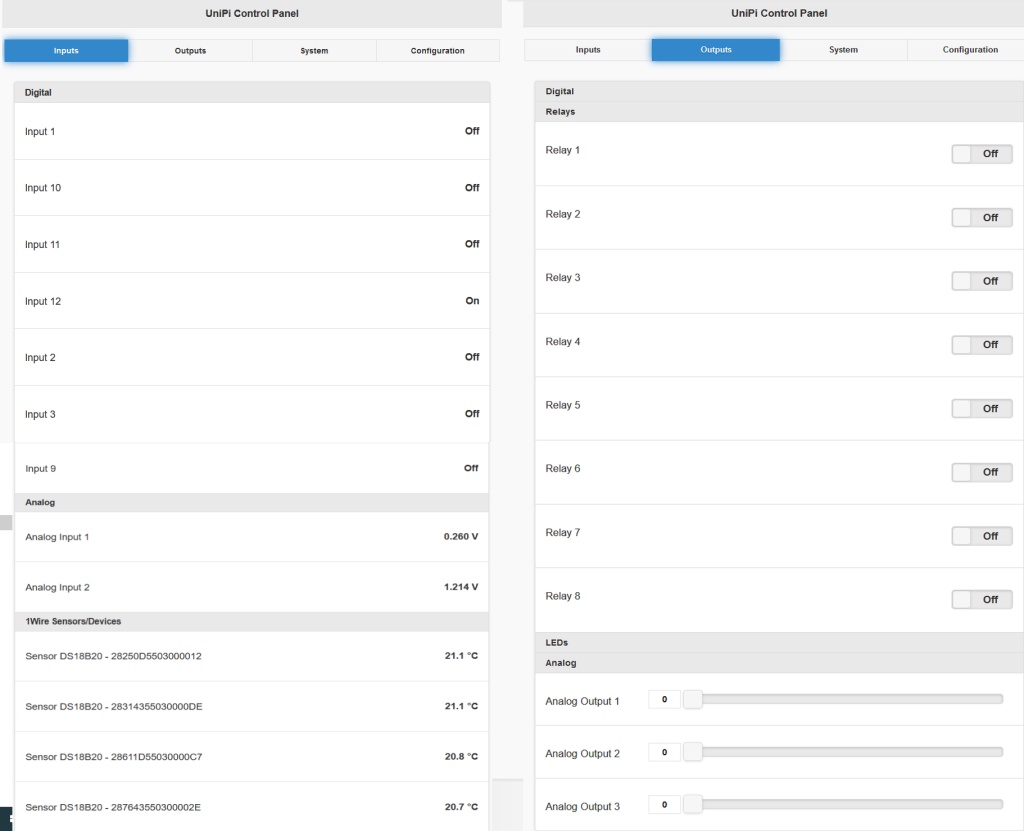
Task: Open System tab in left panel
Action: click(x=314, y=50)
